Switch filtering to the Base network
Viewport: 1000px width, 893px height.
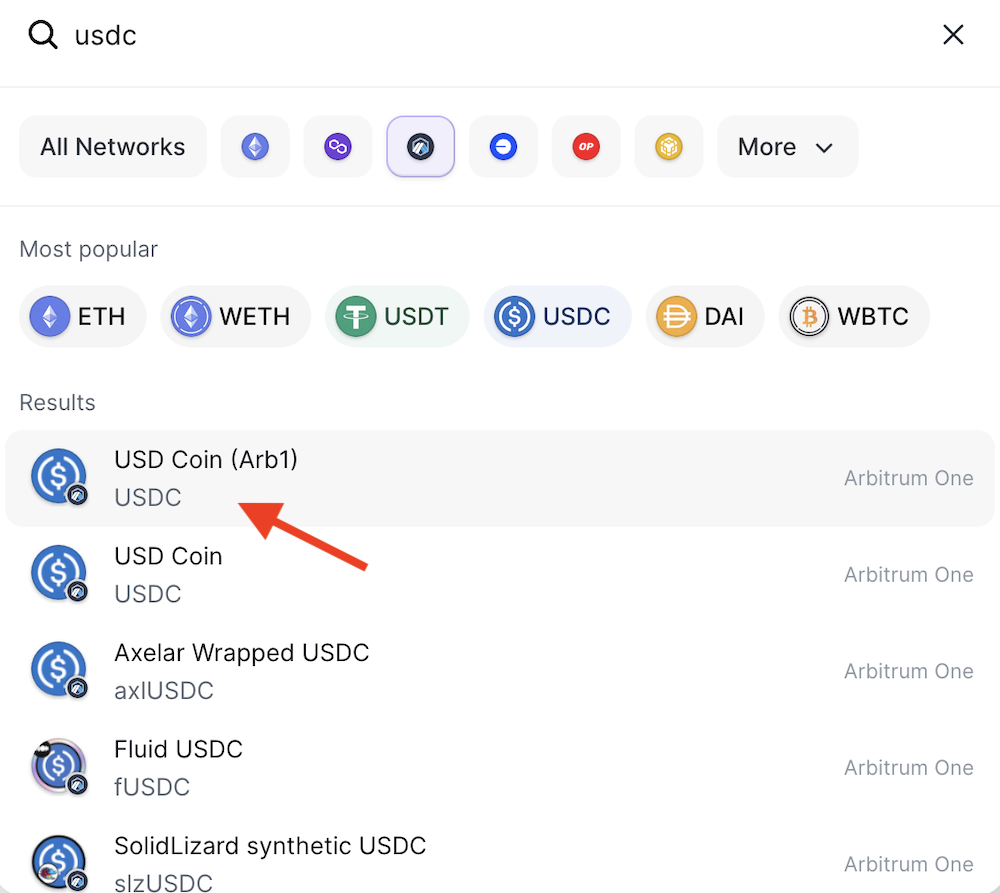pos(503,146)
